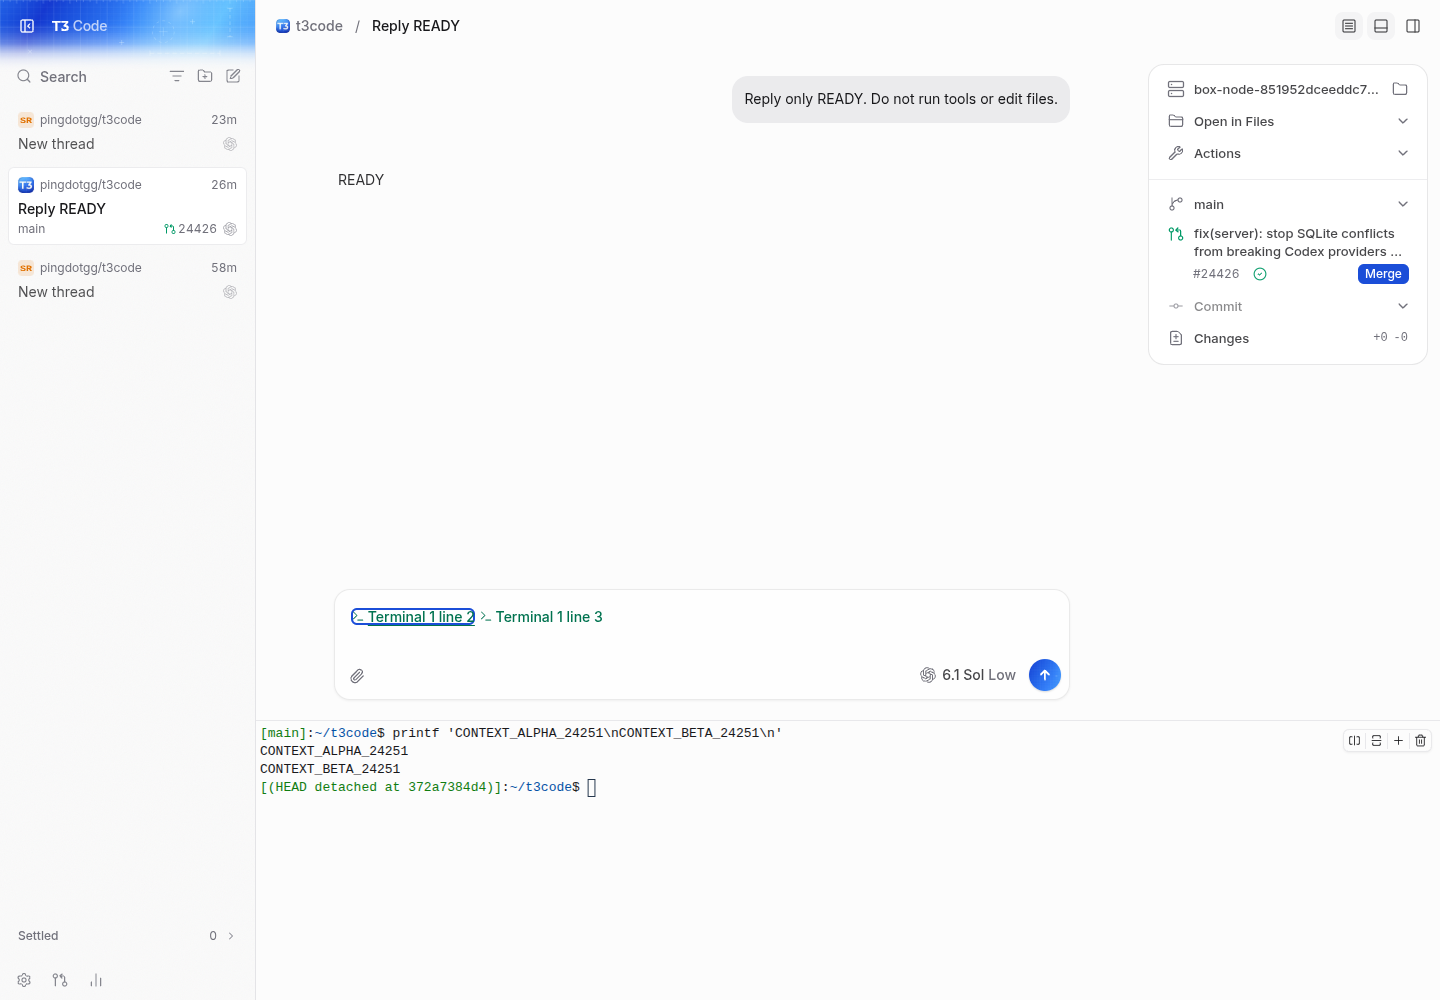Click the READY response text
The height and width of the screenshot is (1000, 1440).
361,180
